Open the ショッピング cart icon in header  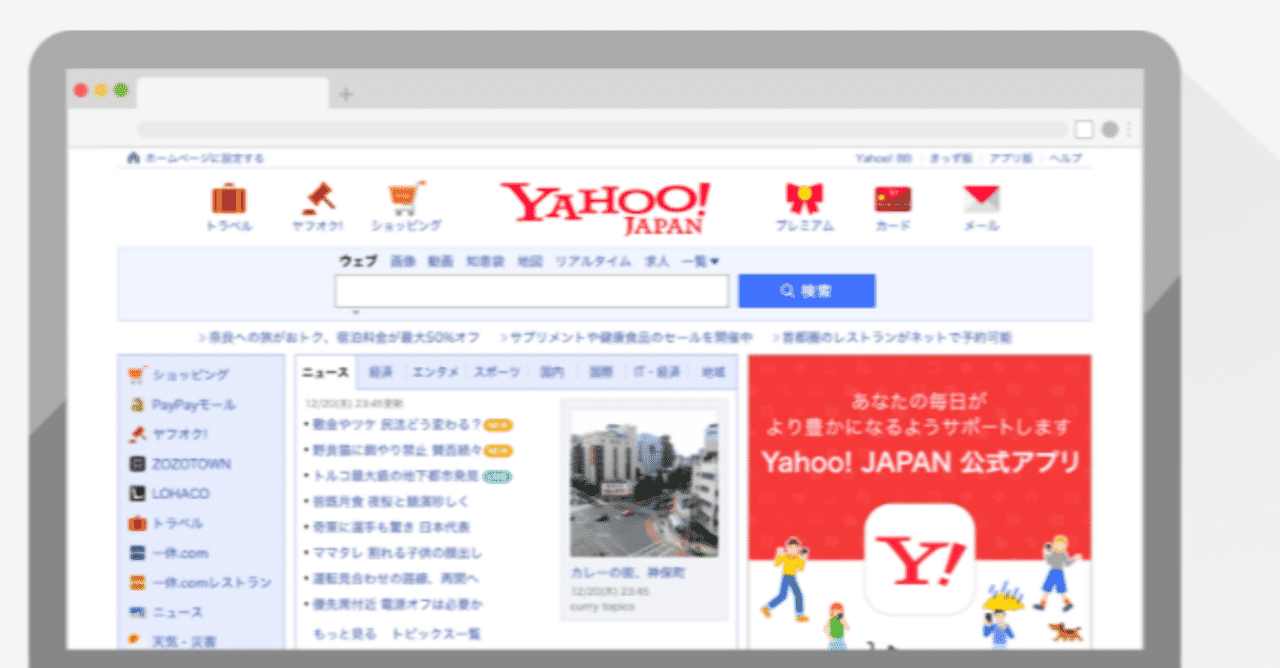[x=406, y=198]
